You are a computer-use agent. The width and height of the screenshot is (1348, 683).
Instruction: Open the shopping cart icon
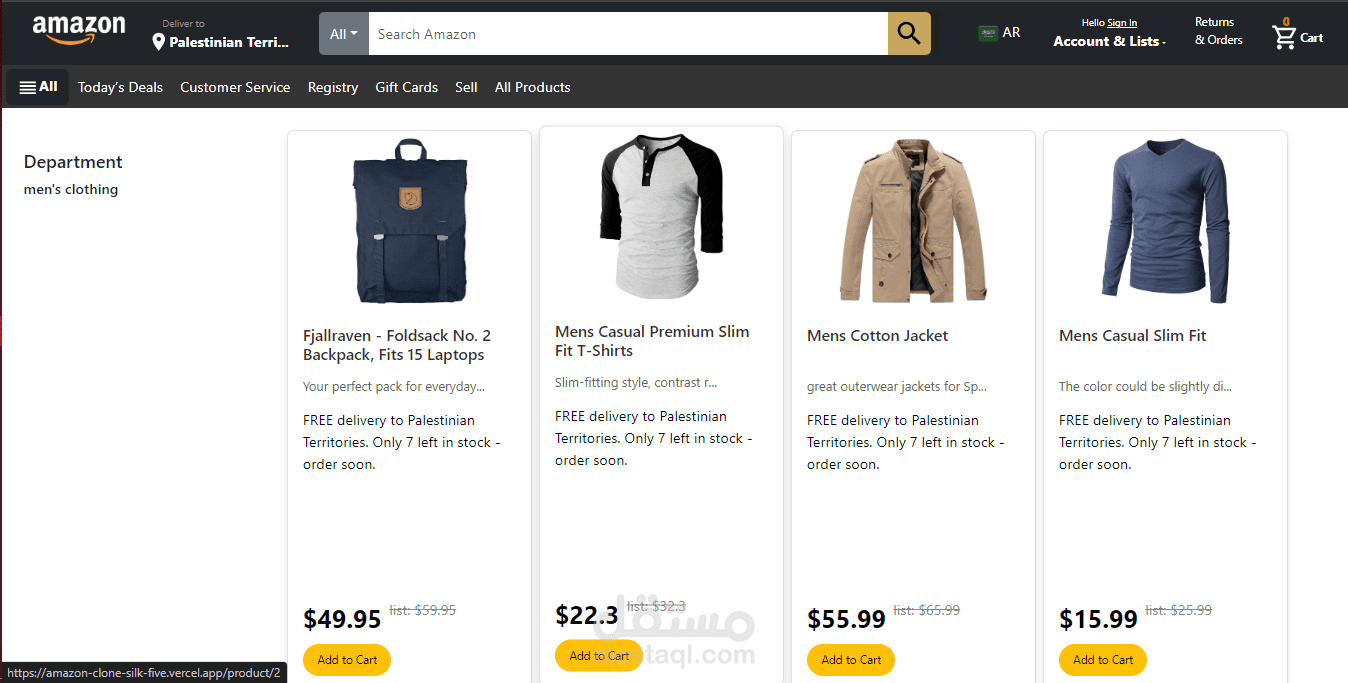(x=1284, y=37)
